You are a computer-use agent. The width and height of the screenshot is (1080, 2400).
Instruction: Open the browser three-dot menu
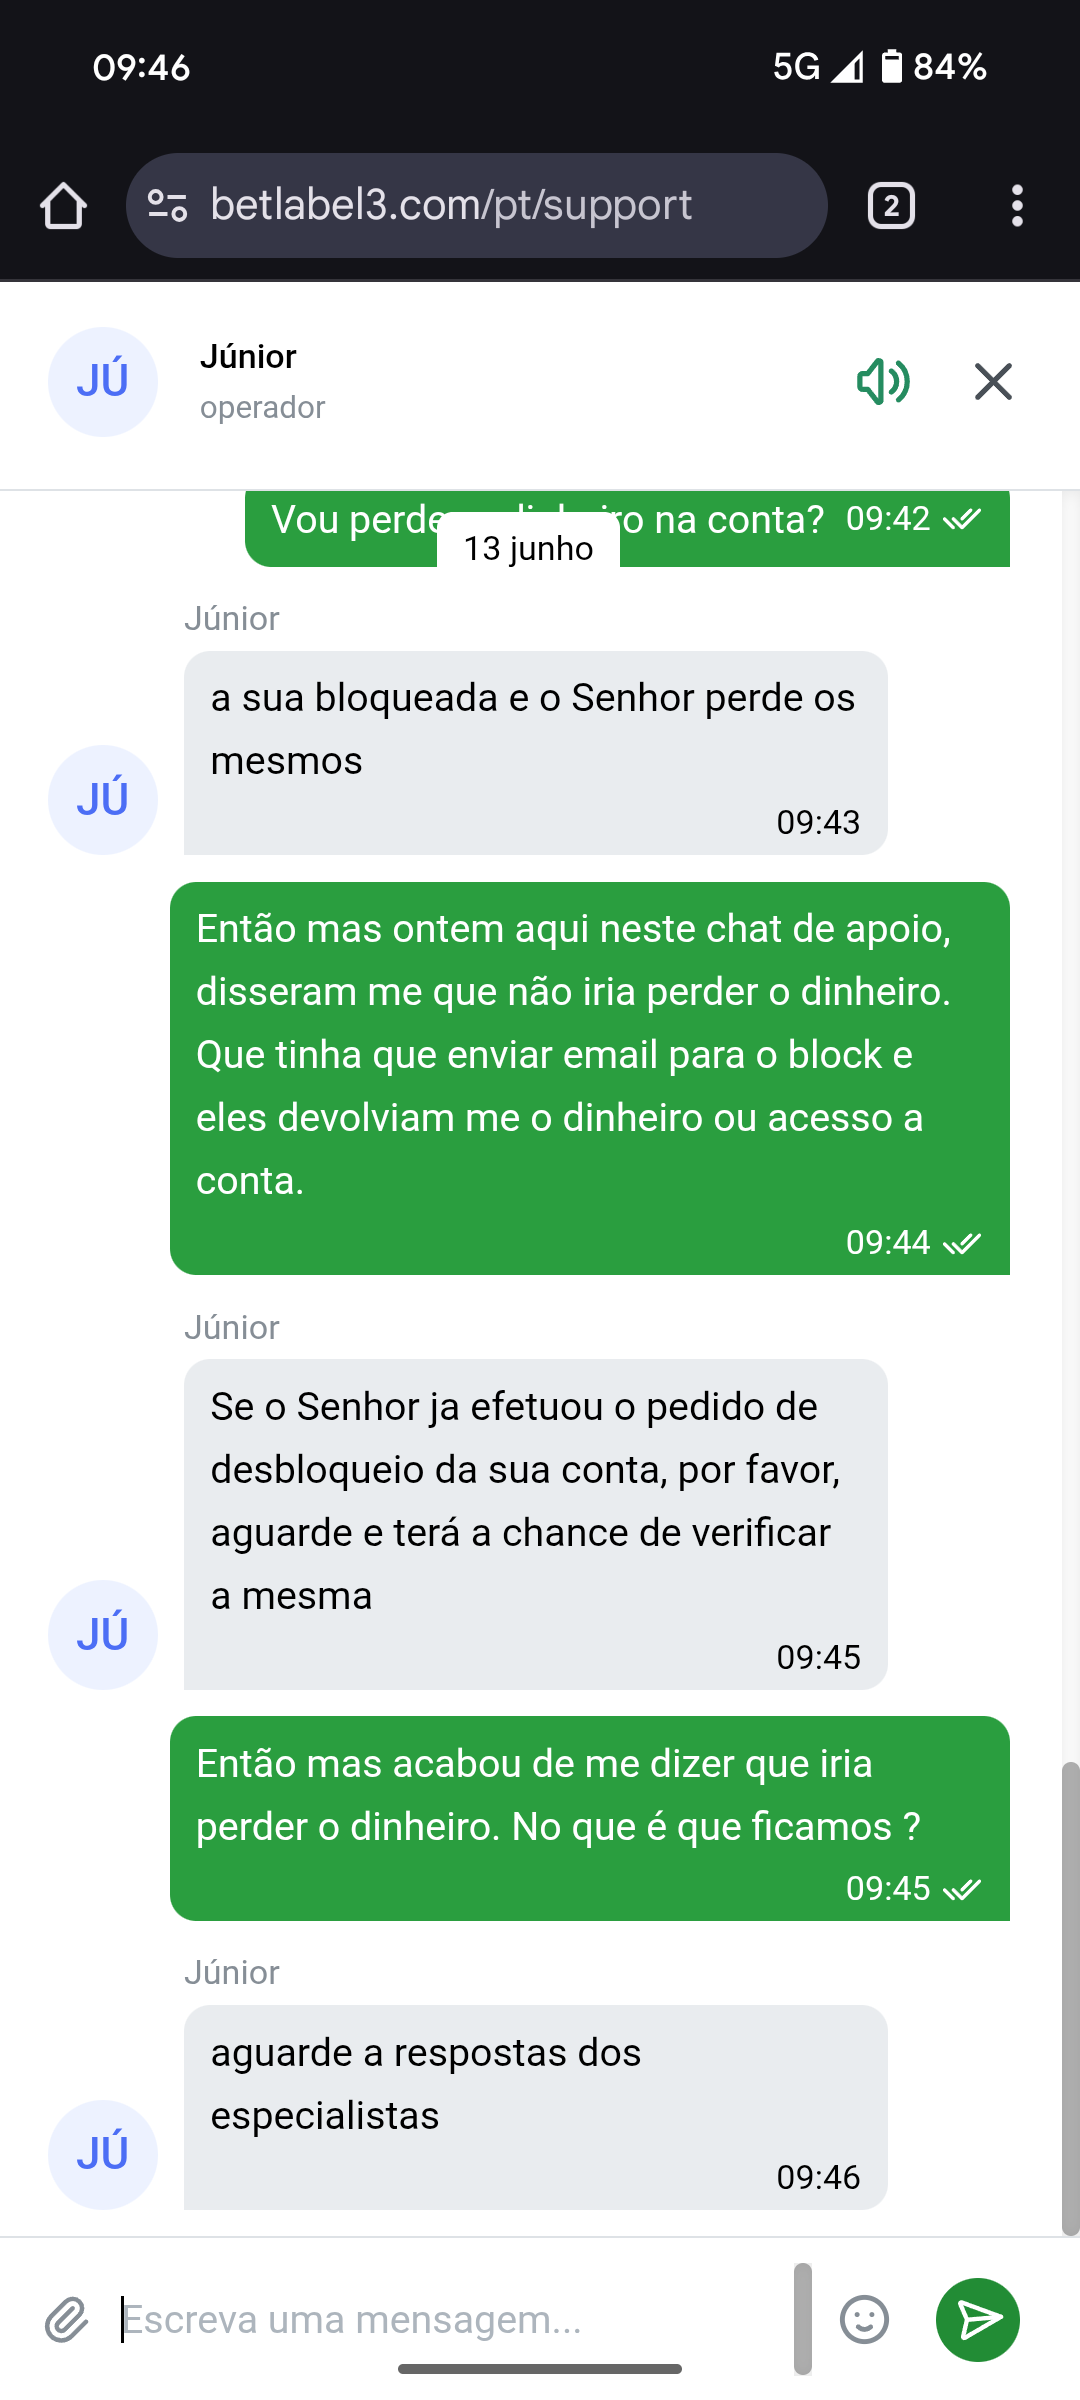(1017, 206)
